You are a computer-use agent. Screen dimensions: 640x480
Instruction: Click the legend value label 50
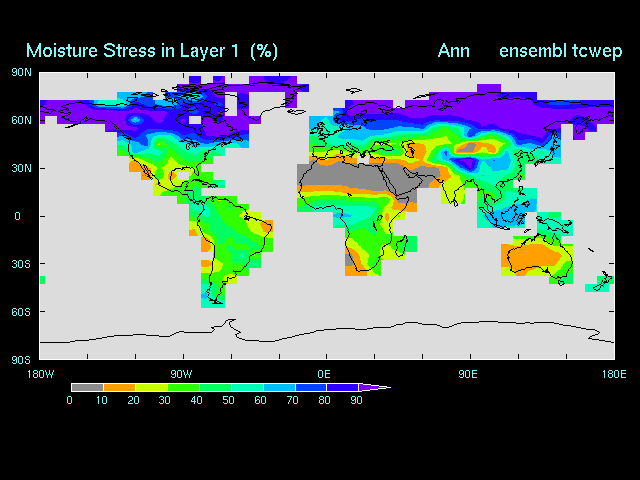click(x=229, y=400)
